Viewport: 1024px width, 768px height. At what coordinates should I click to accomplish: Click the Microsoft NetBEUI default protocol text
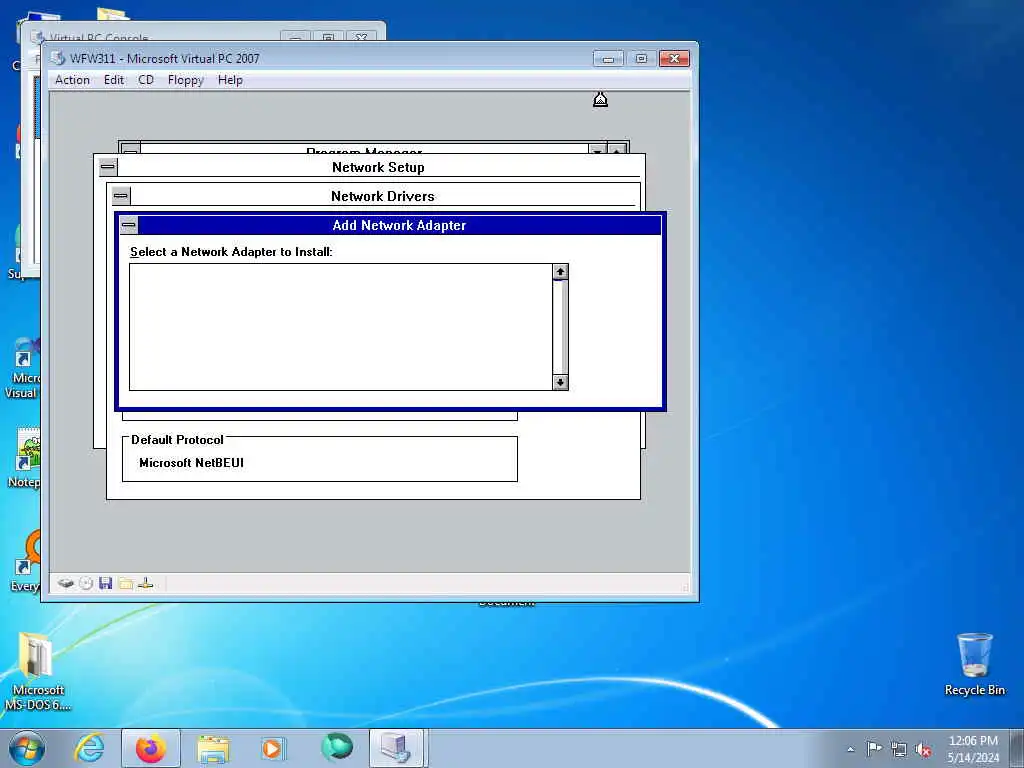[191, 463]
